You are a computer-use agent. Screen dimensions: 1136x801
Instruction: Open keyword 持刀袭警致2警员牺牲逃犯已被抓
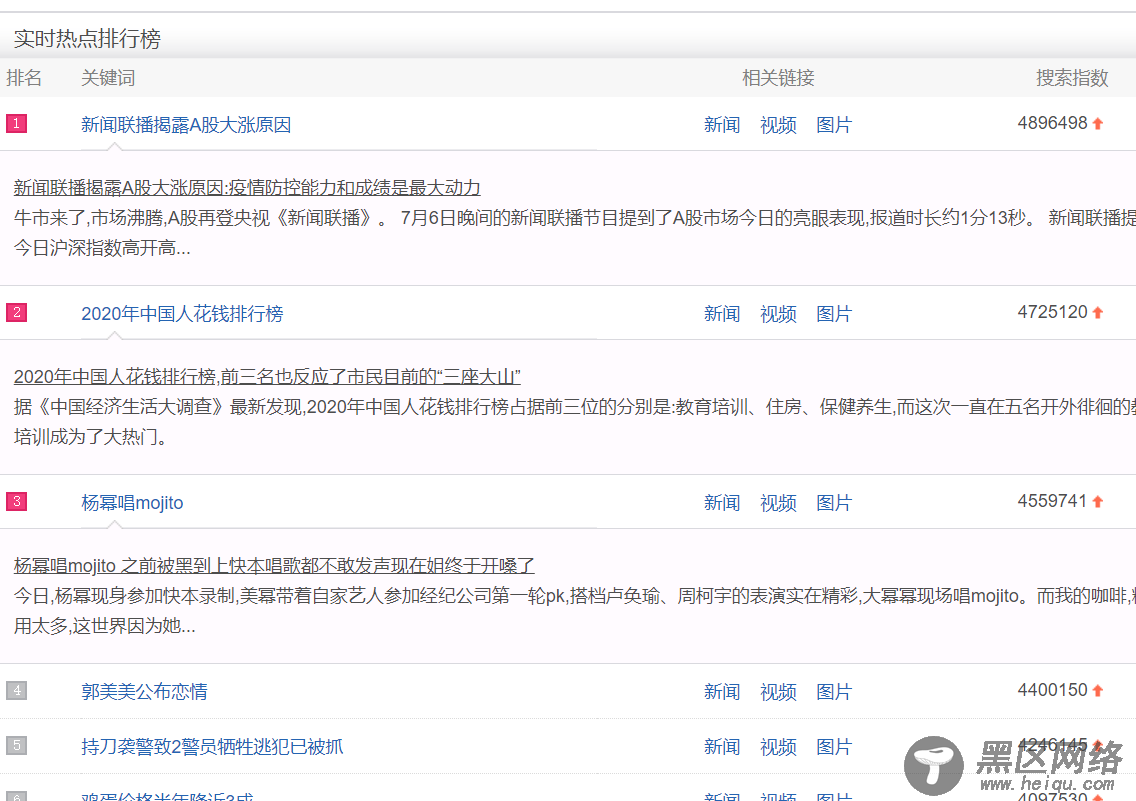(212, 747)
